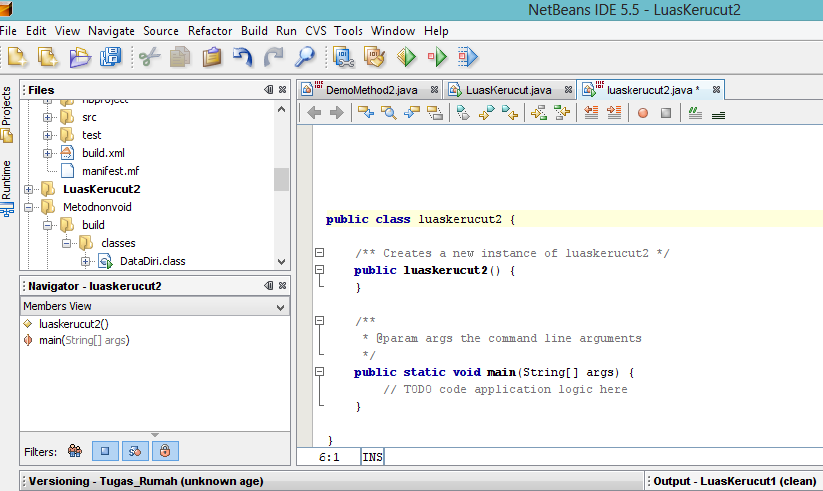Click the Build Main Project icon
This screenshot has width=823, height=491.
tap(344, 57)
